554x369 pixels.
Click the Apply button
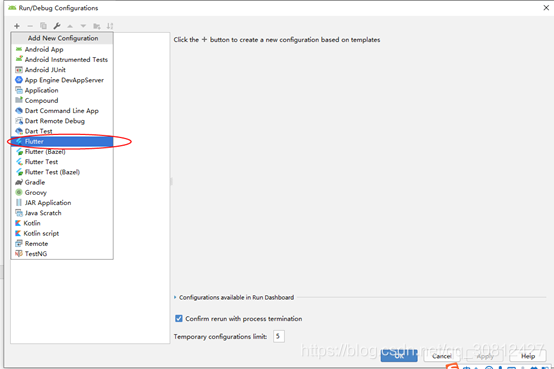[485, 356]
